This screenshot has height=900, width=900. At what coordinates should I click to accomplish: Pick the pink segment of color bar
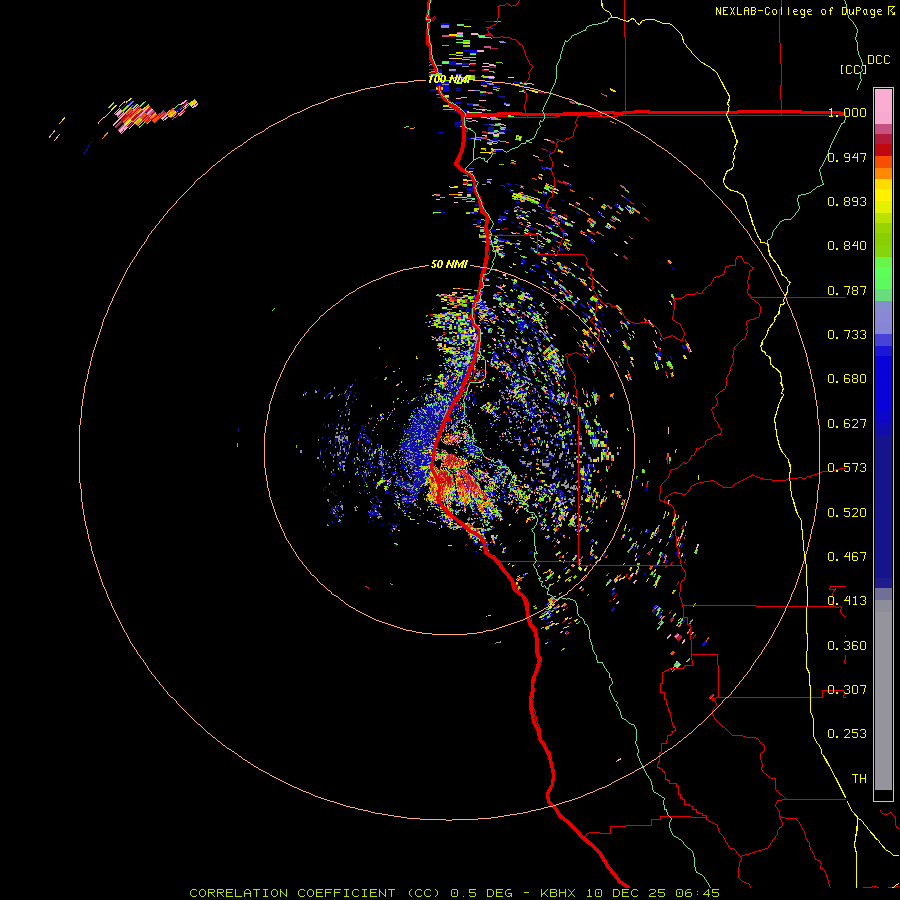883,107
